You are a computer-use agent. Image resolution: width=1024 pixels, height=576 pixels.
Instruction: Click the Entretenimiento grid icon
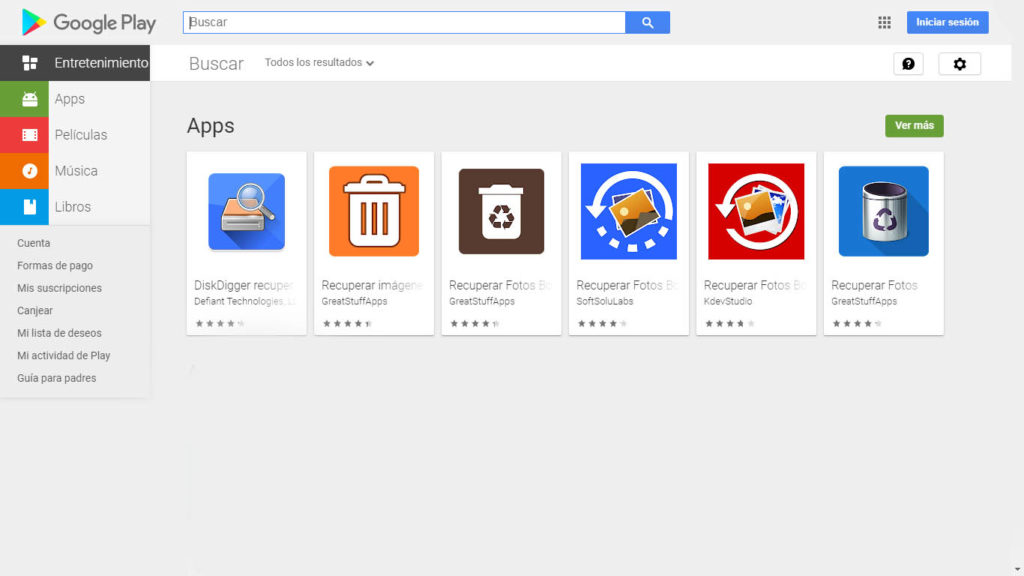pos(29,63)
